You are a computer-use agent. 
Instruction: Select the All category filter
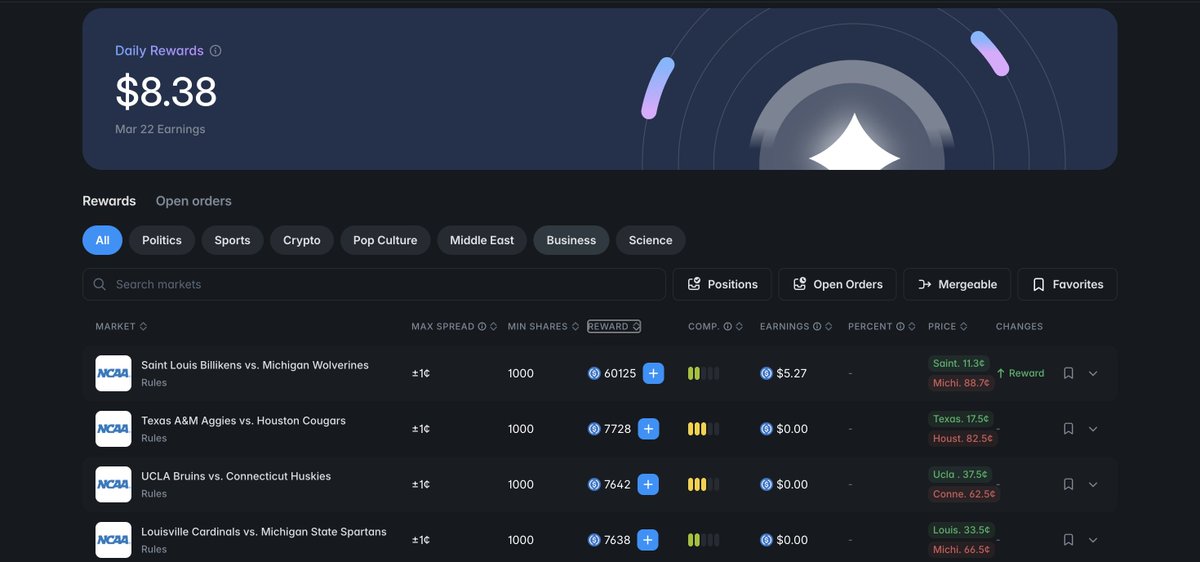pos(102,240)
